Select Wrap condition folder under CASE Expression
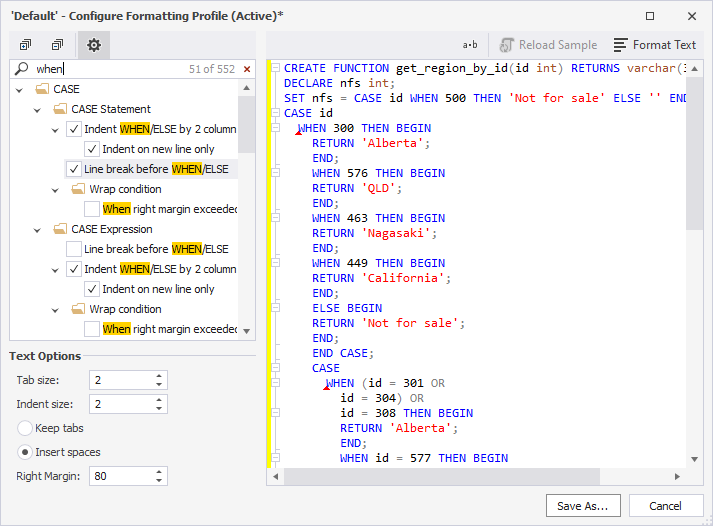713x526 pixels. 116,309
